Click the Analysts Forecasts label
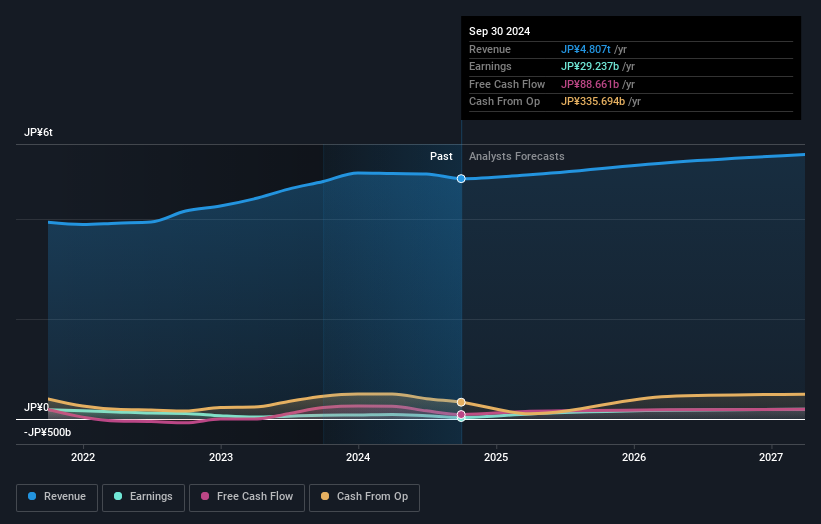This screenshot has height=524, width=821. 516,156
